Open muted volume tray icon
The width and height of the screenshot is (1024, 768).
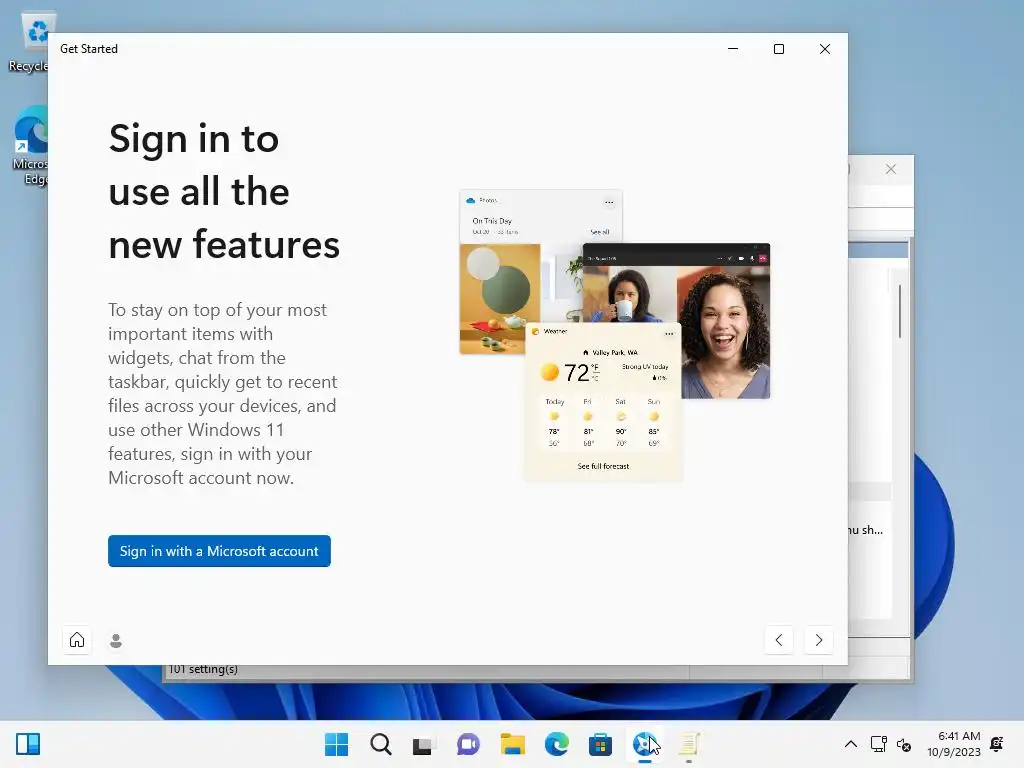click(x=904, y=744)
